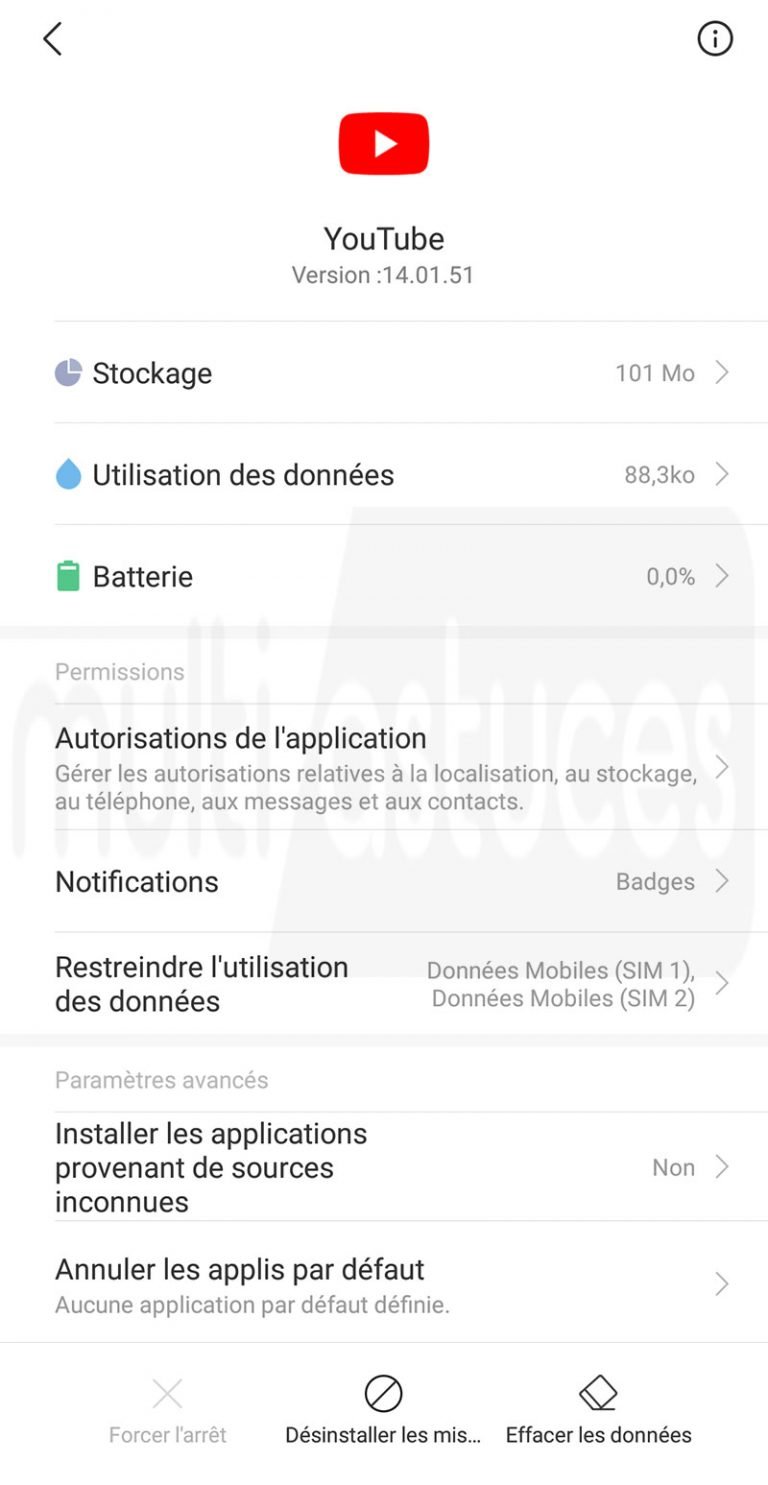The width and height of the screenshot is (768, 1485).
Task: Tap the green Batterie icon
Action: [68, 577]
